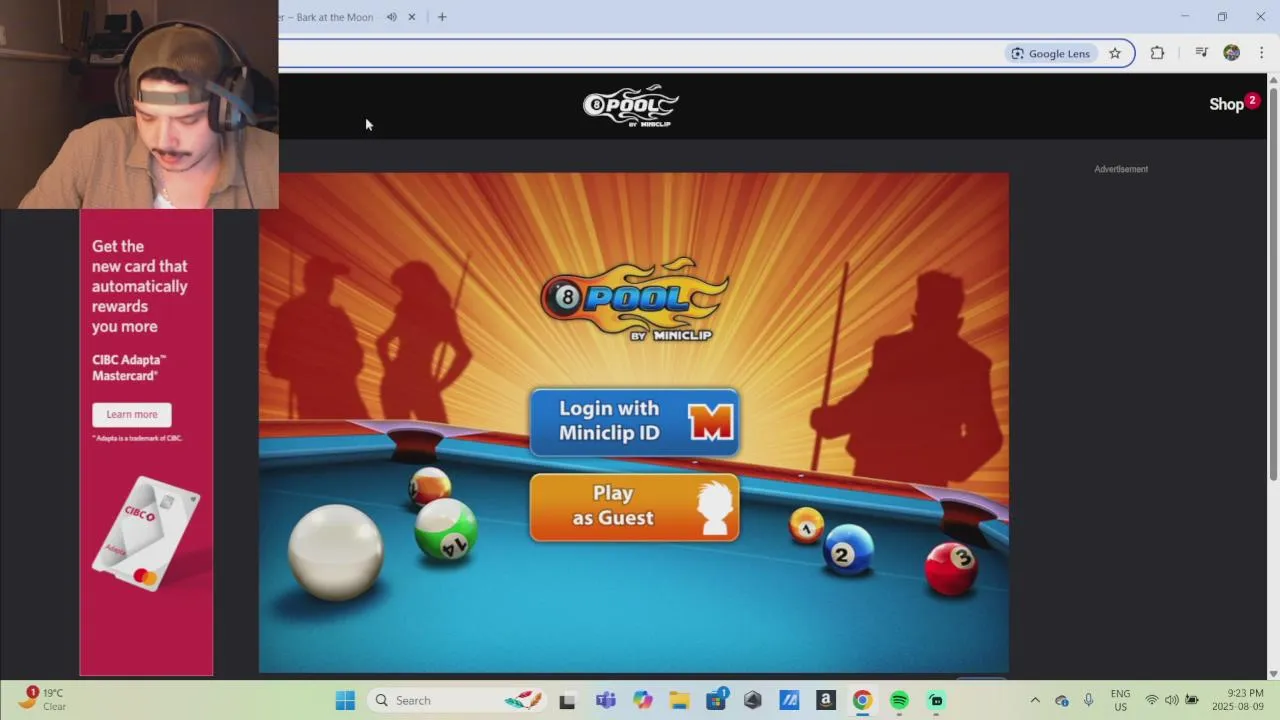Open Spotify from the taskbar
1280x720 pixels.
coord(899,700)
